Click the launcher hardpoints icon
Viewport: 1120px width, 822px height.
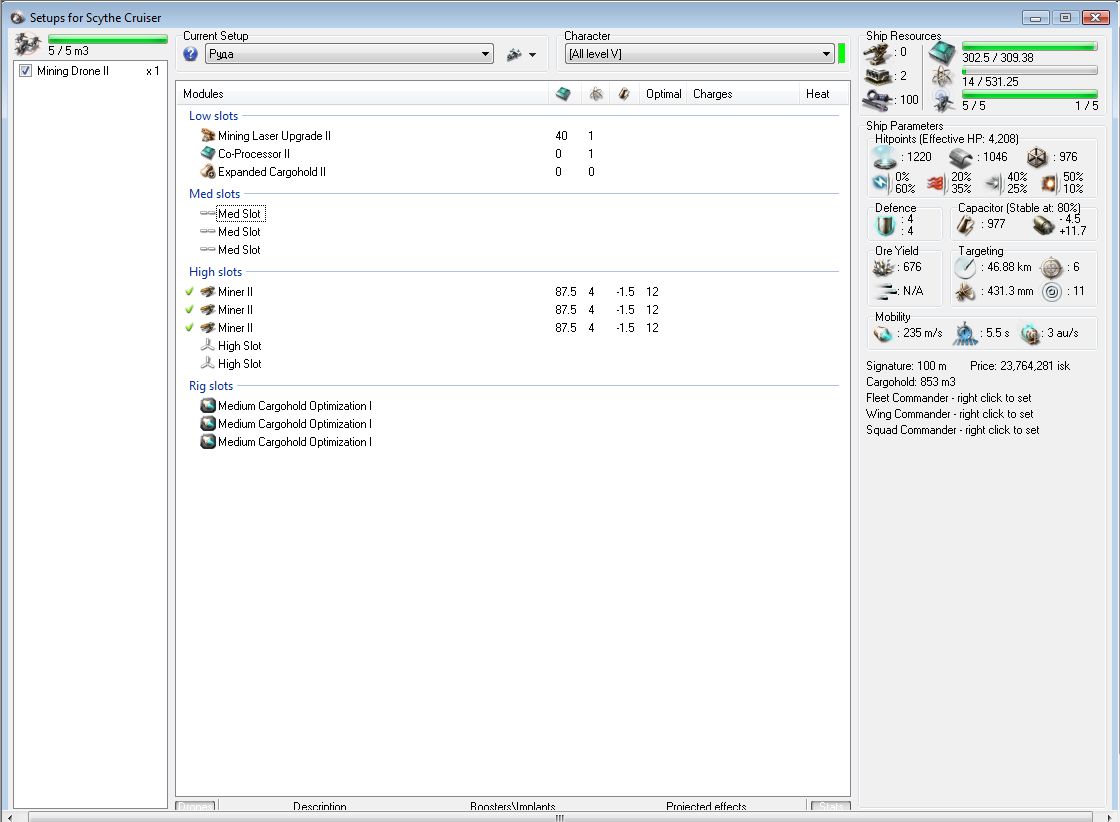click(877, 76)
